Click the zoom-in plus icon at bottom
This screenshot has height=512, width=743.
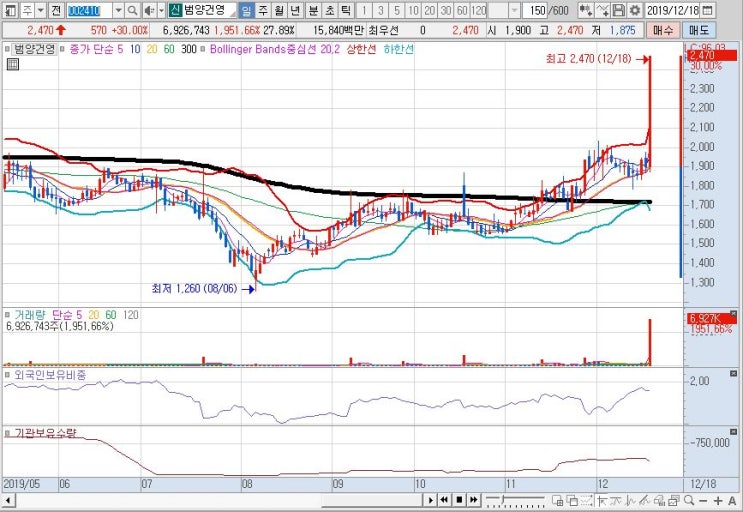[718, 500]
